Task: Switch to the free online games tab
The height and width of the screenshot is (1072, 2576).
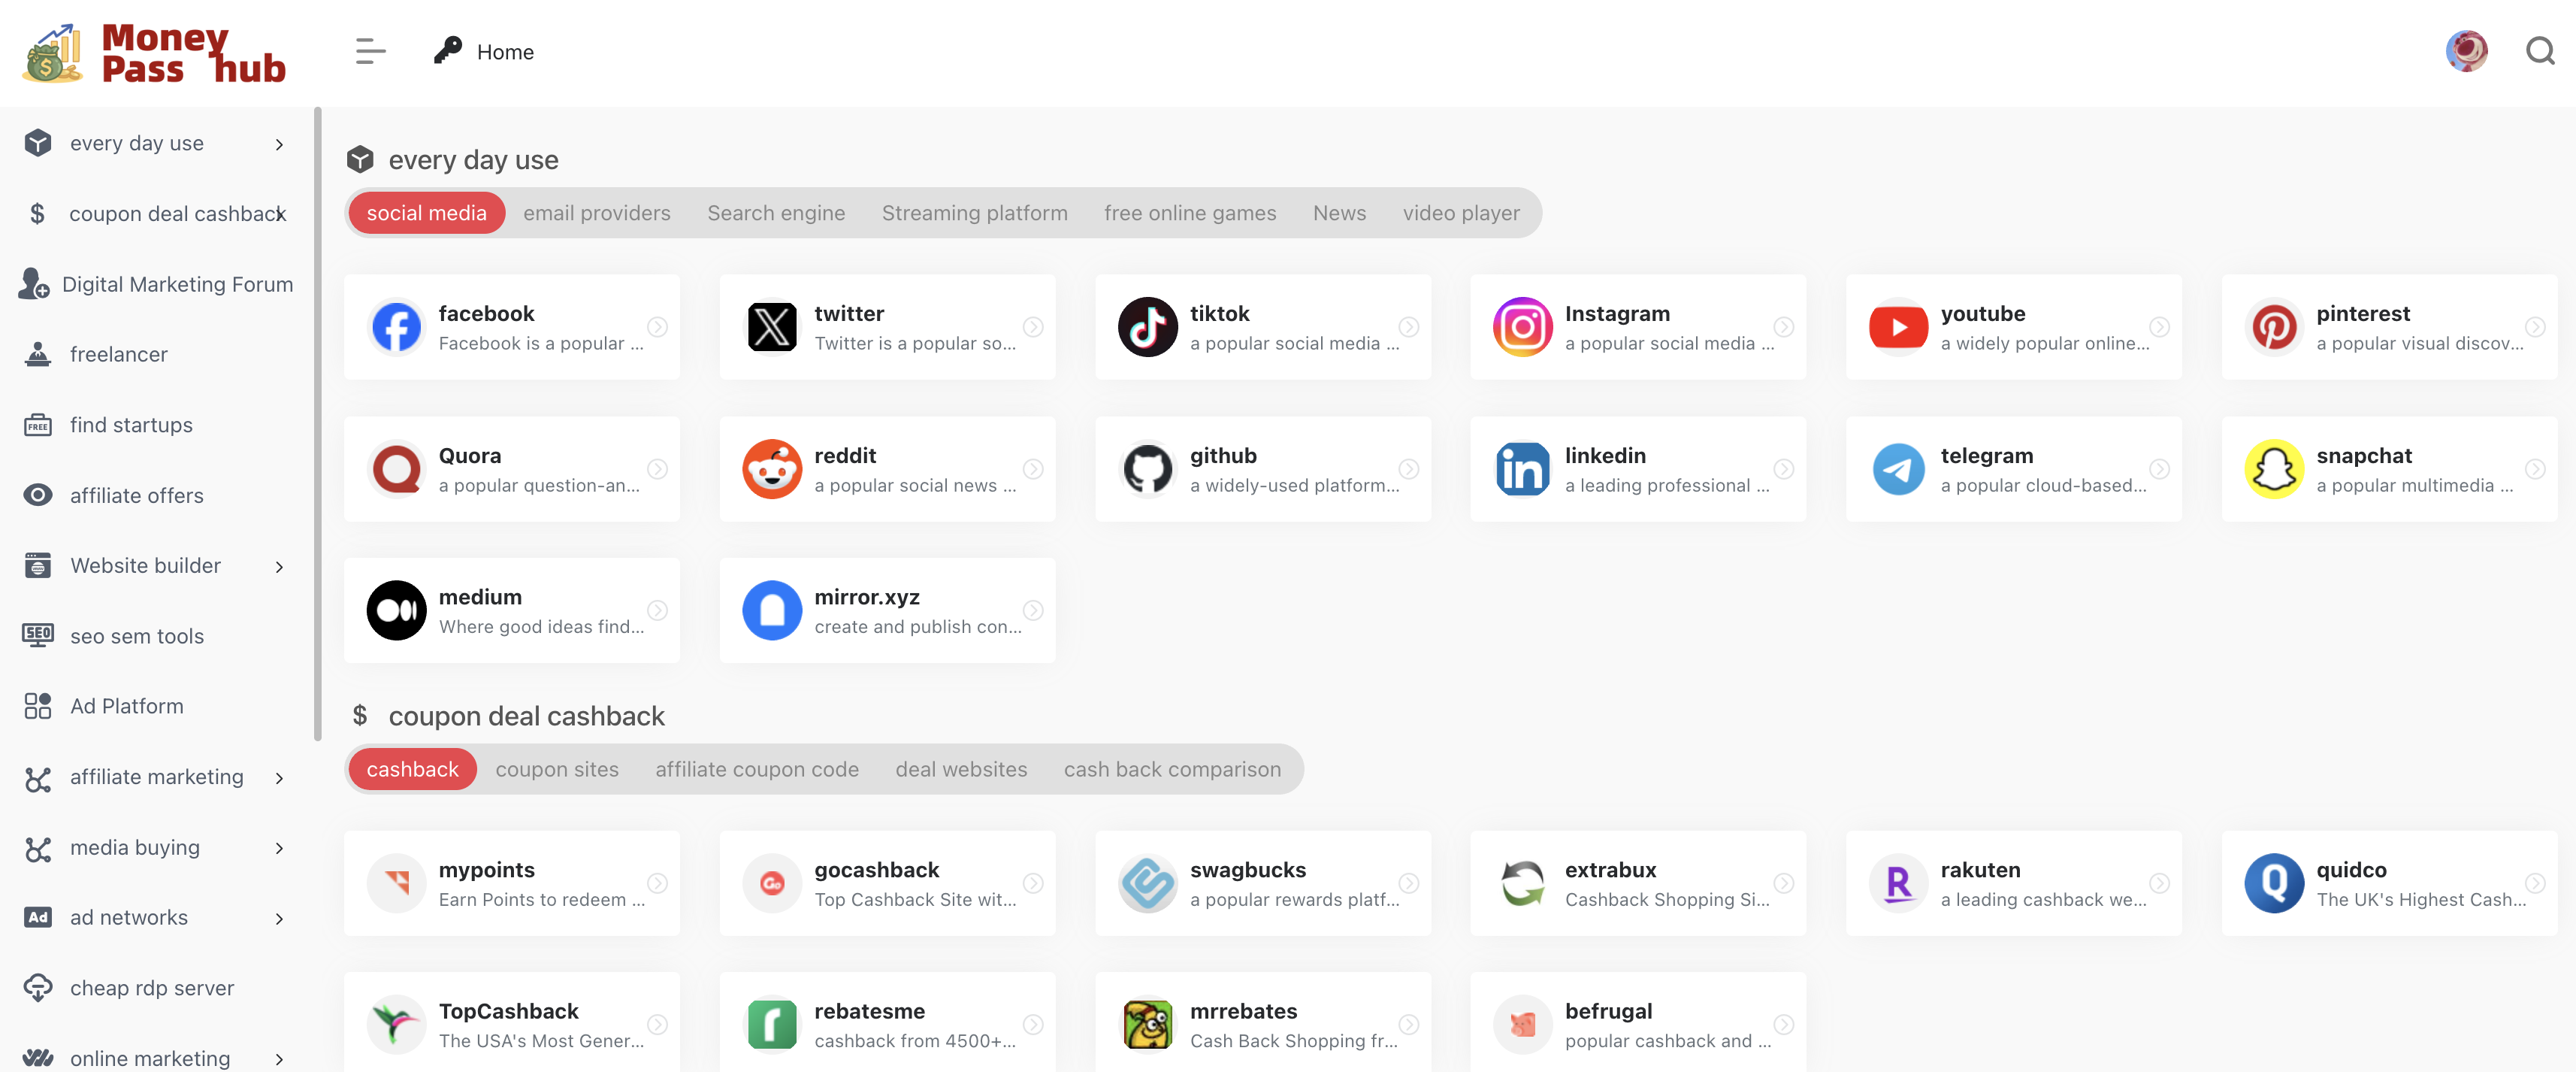Action: (x=1190, y=213)
